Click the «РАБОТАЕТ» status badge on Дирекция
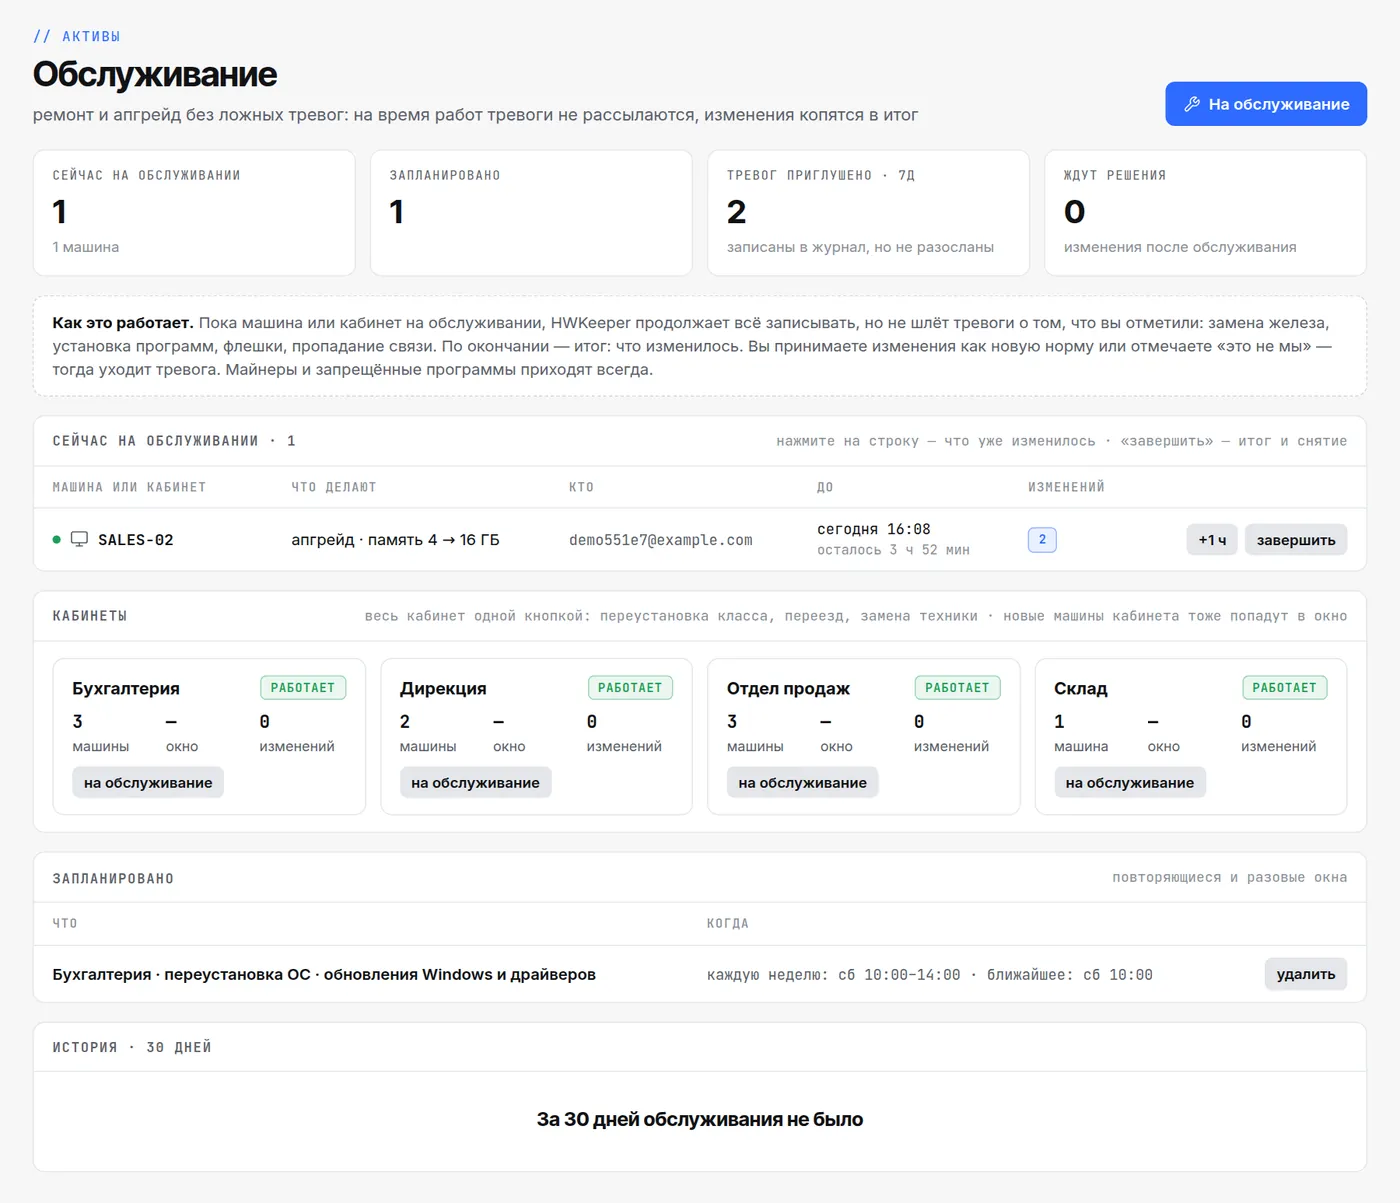 point(630,688)
